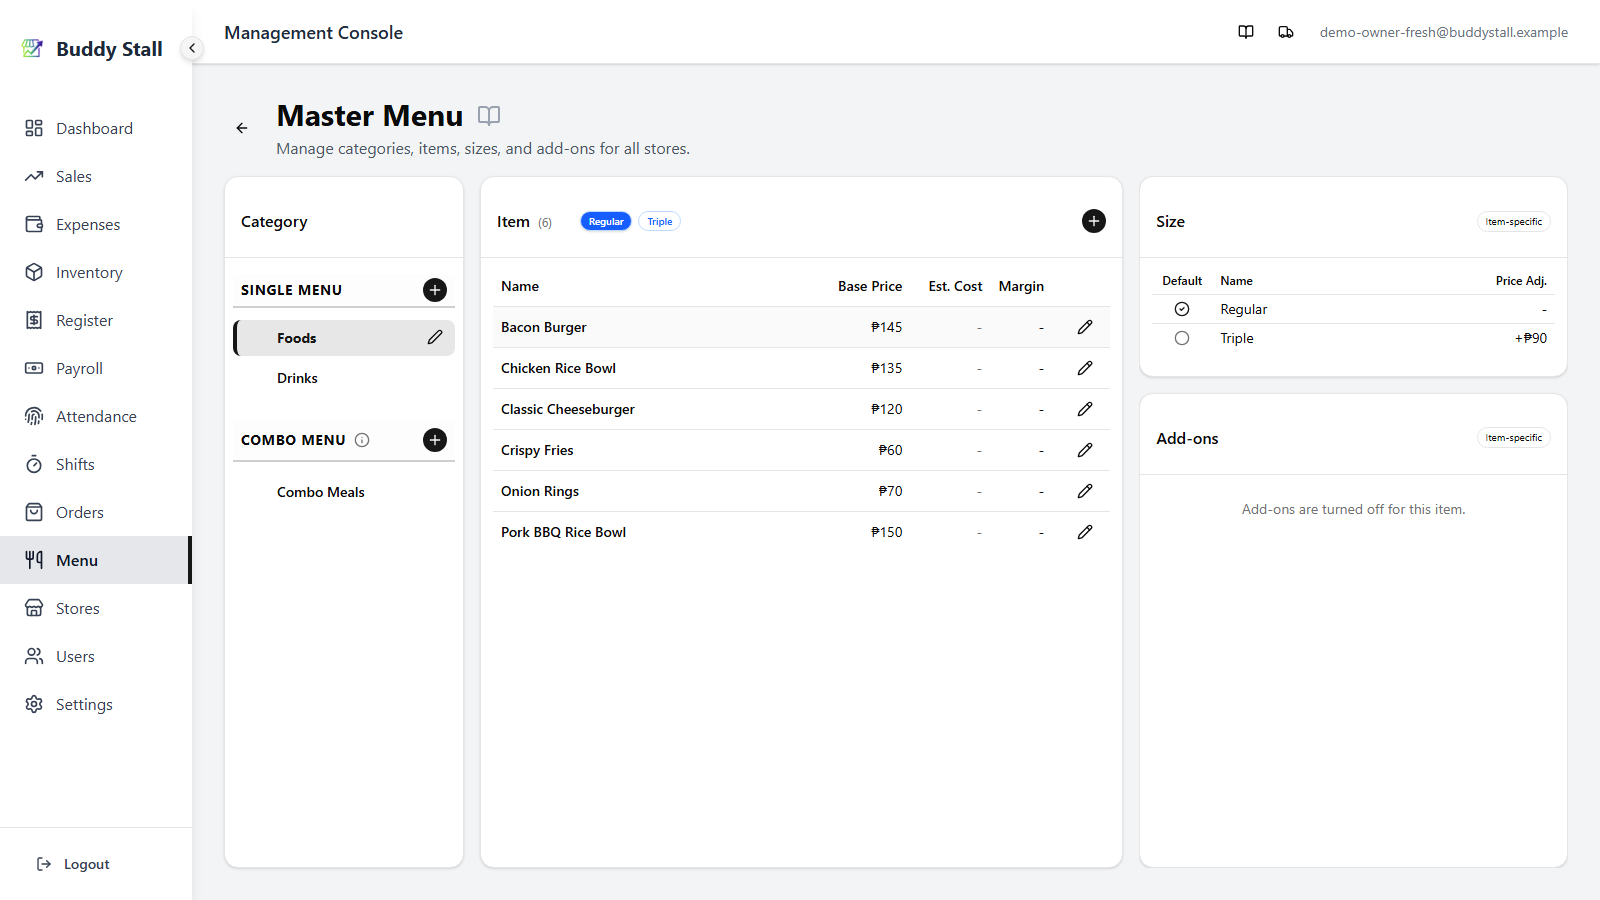
Task: Open the Register page
Action: pos(95,320)
